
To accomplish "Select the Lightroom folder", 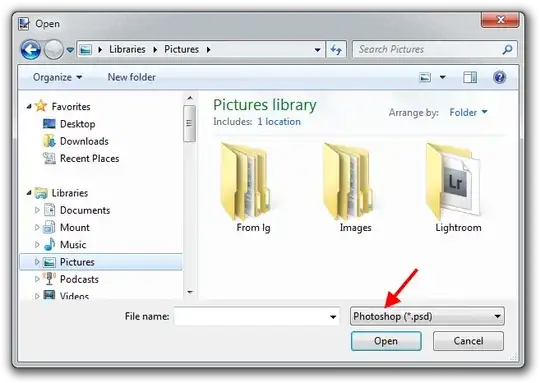I will point(458,187).
